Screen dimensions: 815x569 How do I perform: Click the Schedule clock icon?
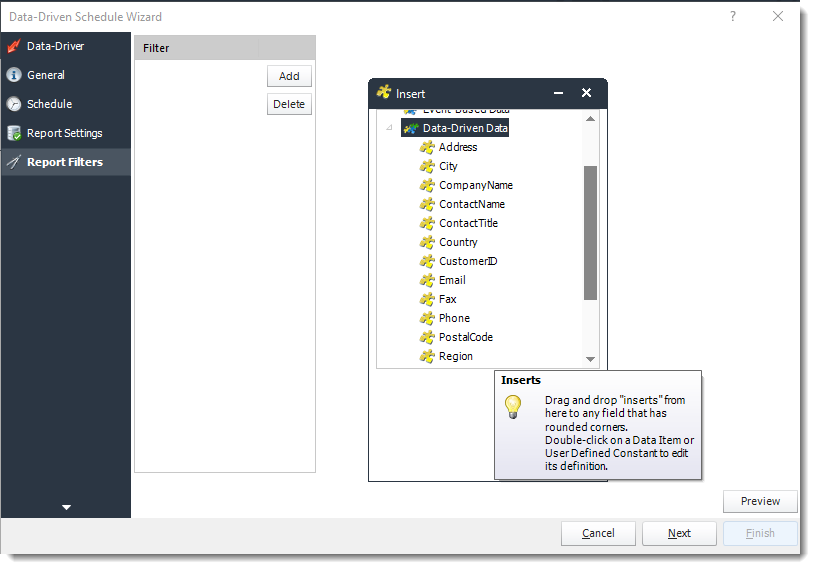tap(14, 104)
